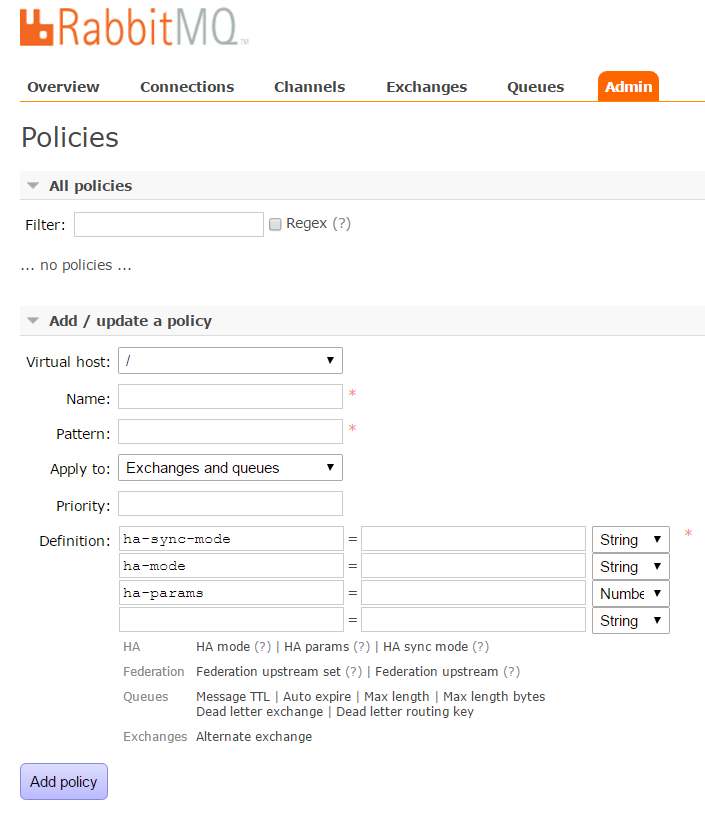This screenshot has height=823, width=705.
Task: Open HA params help question mark
Action: (361, 647)
